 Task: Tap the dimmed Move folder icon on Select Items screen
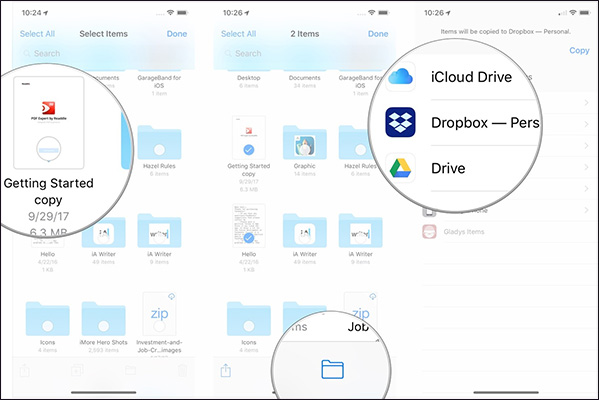tap(130, 370)
